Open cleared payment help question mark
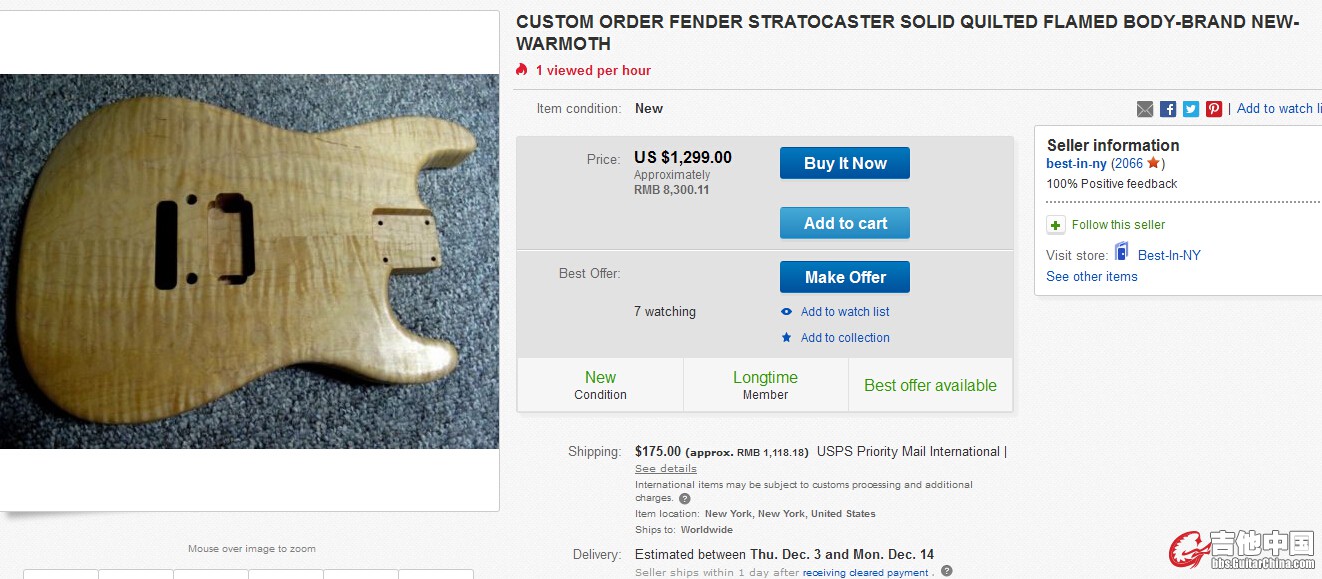The height and width of the screenshot is (579, 1322). click(x=946, y=572)
